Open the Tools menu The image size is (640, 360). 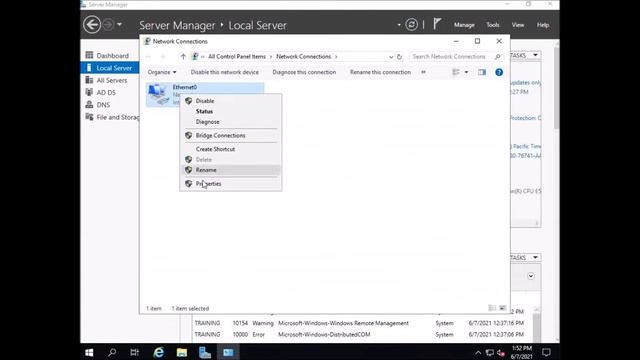point(493,25)
